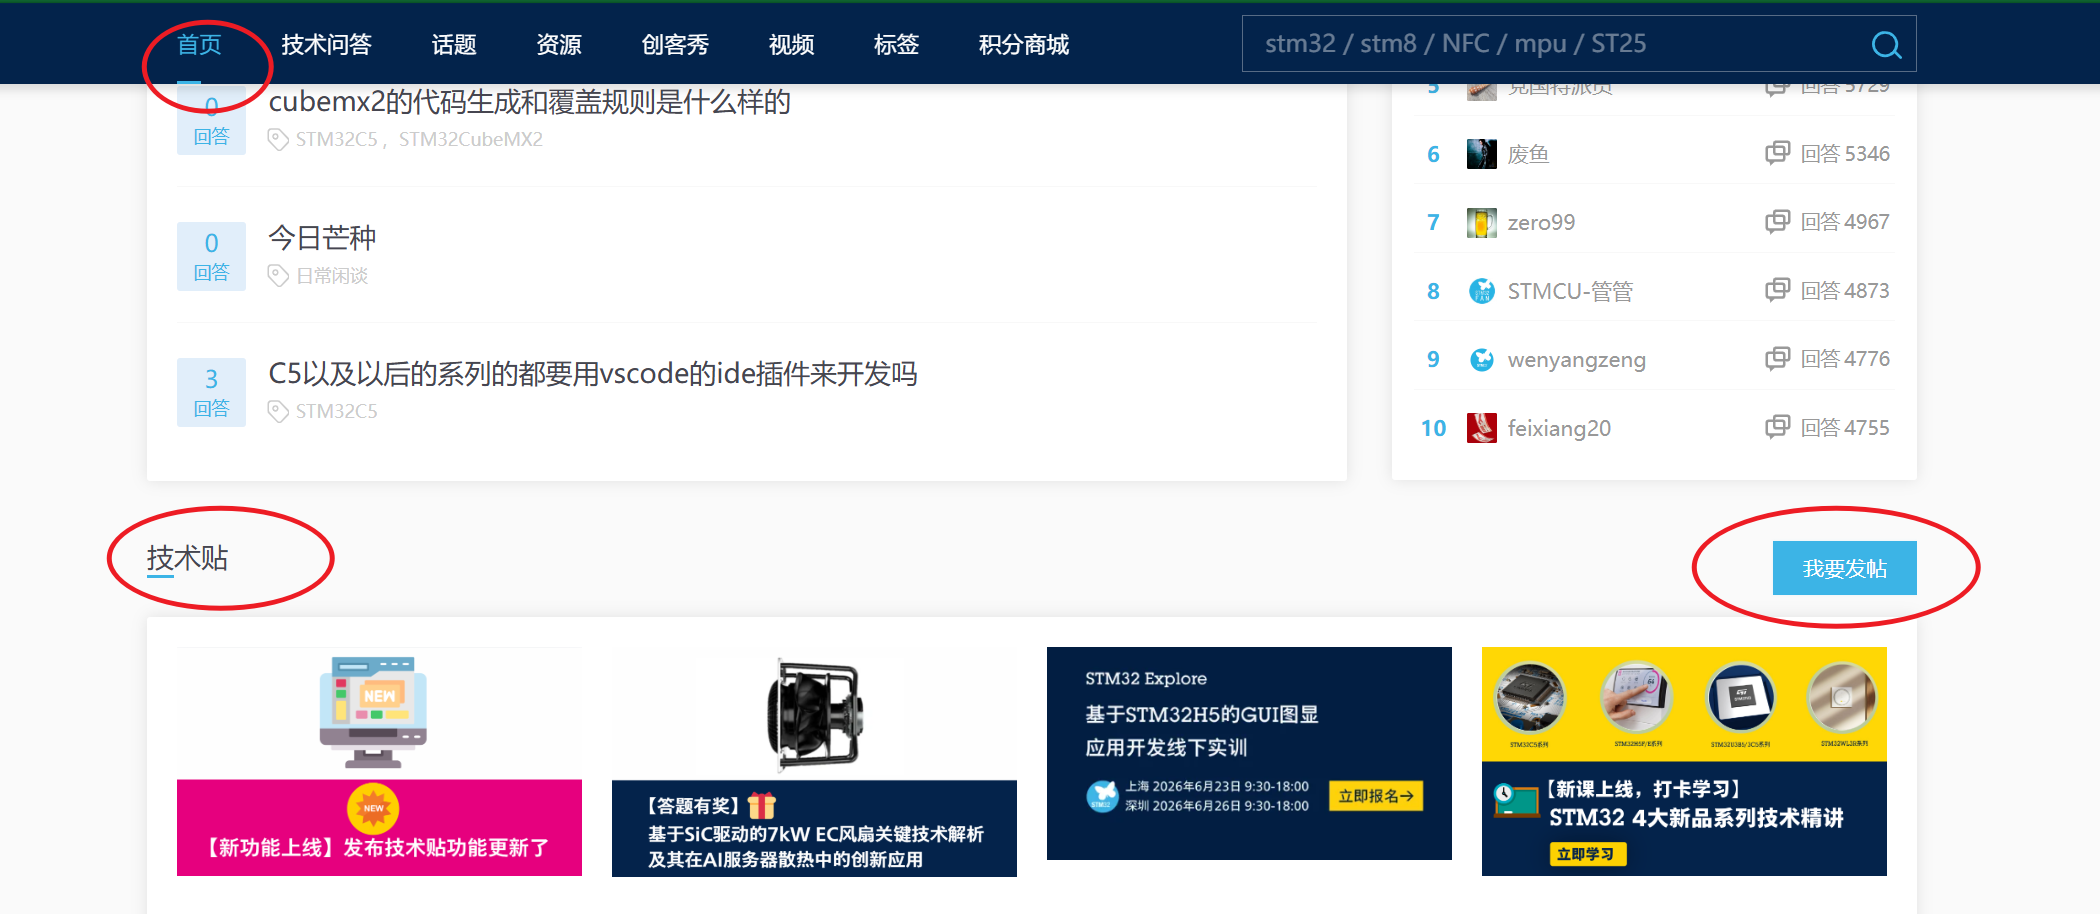2100x914 pixels.
Task: Click username zero99 in the ranking
Action: point(1541,222)
